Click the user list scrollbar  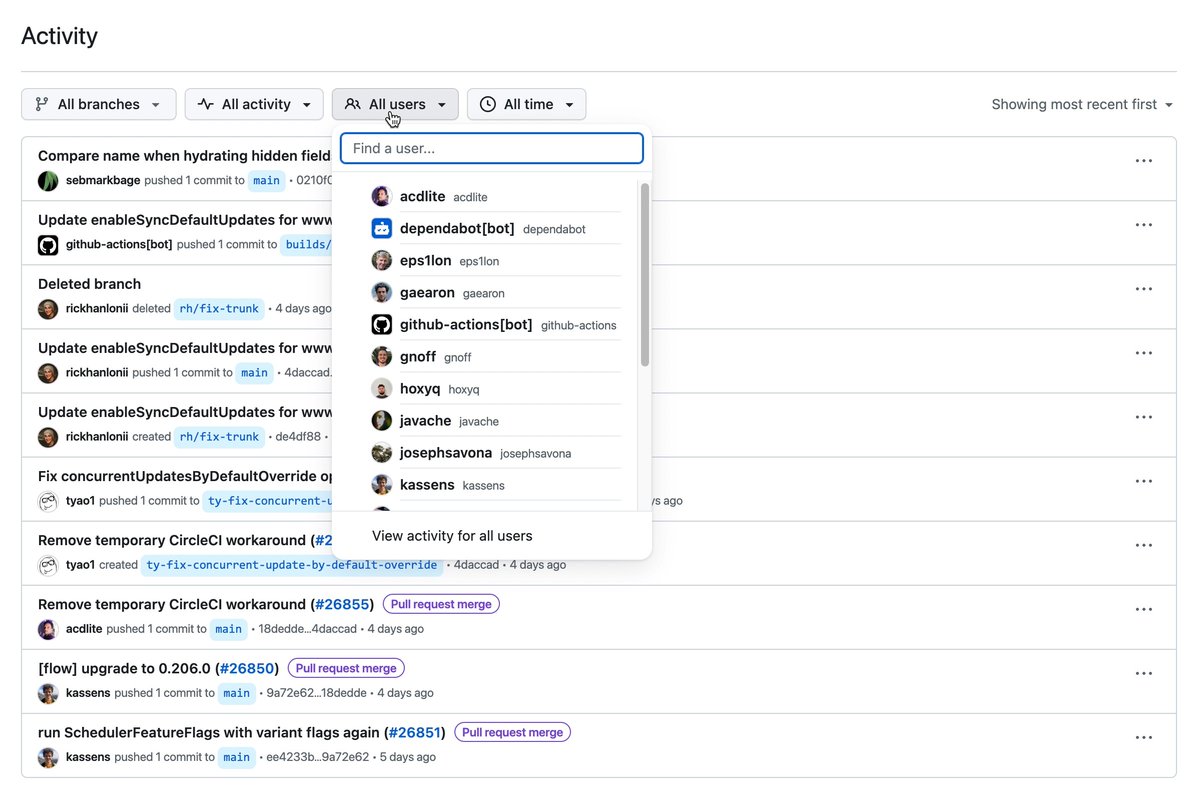pyautogui.click(x=645, y=274)
